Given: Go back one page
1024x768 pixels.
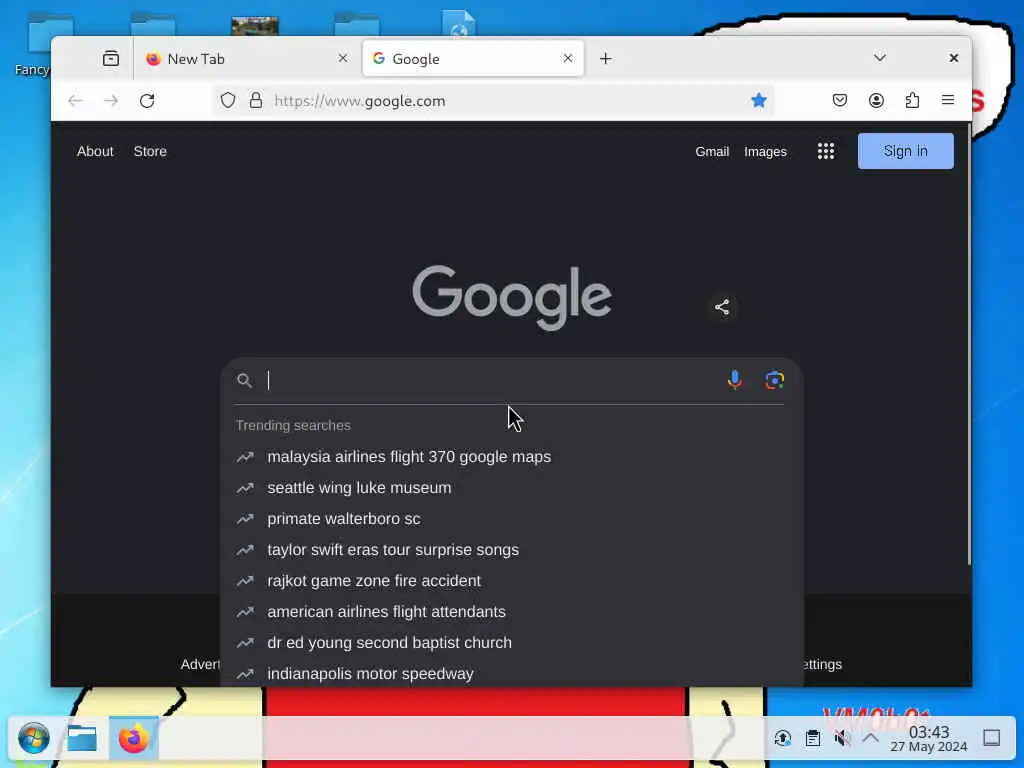Looking at the screenshot, I should (75, 101).
